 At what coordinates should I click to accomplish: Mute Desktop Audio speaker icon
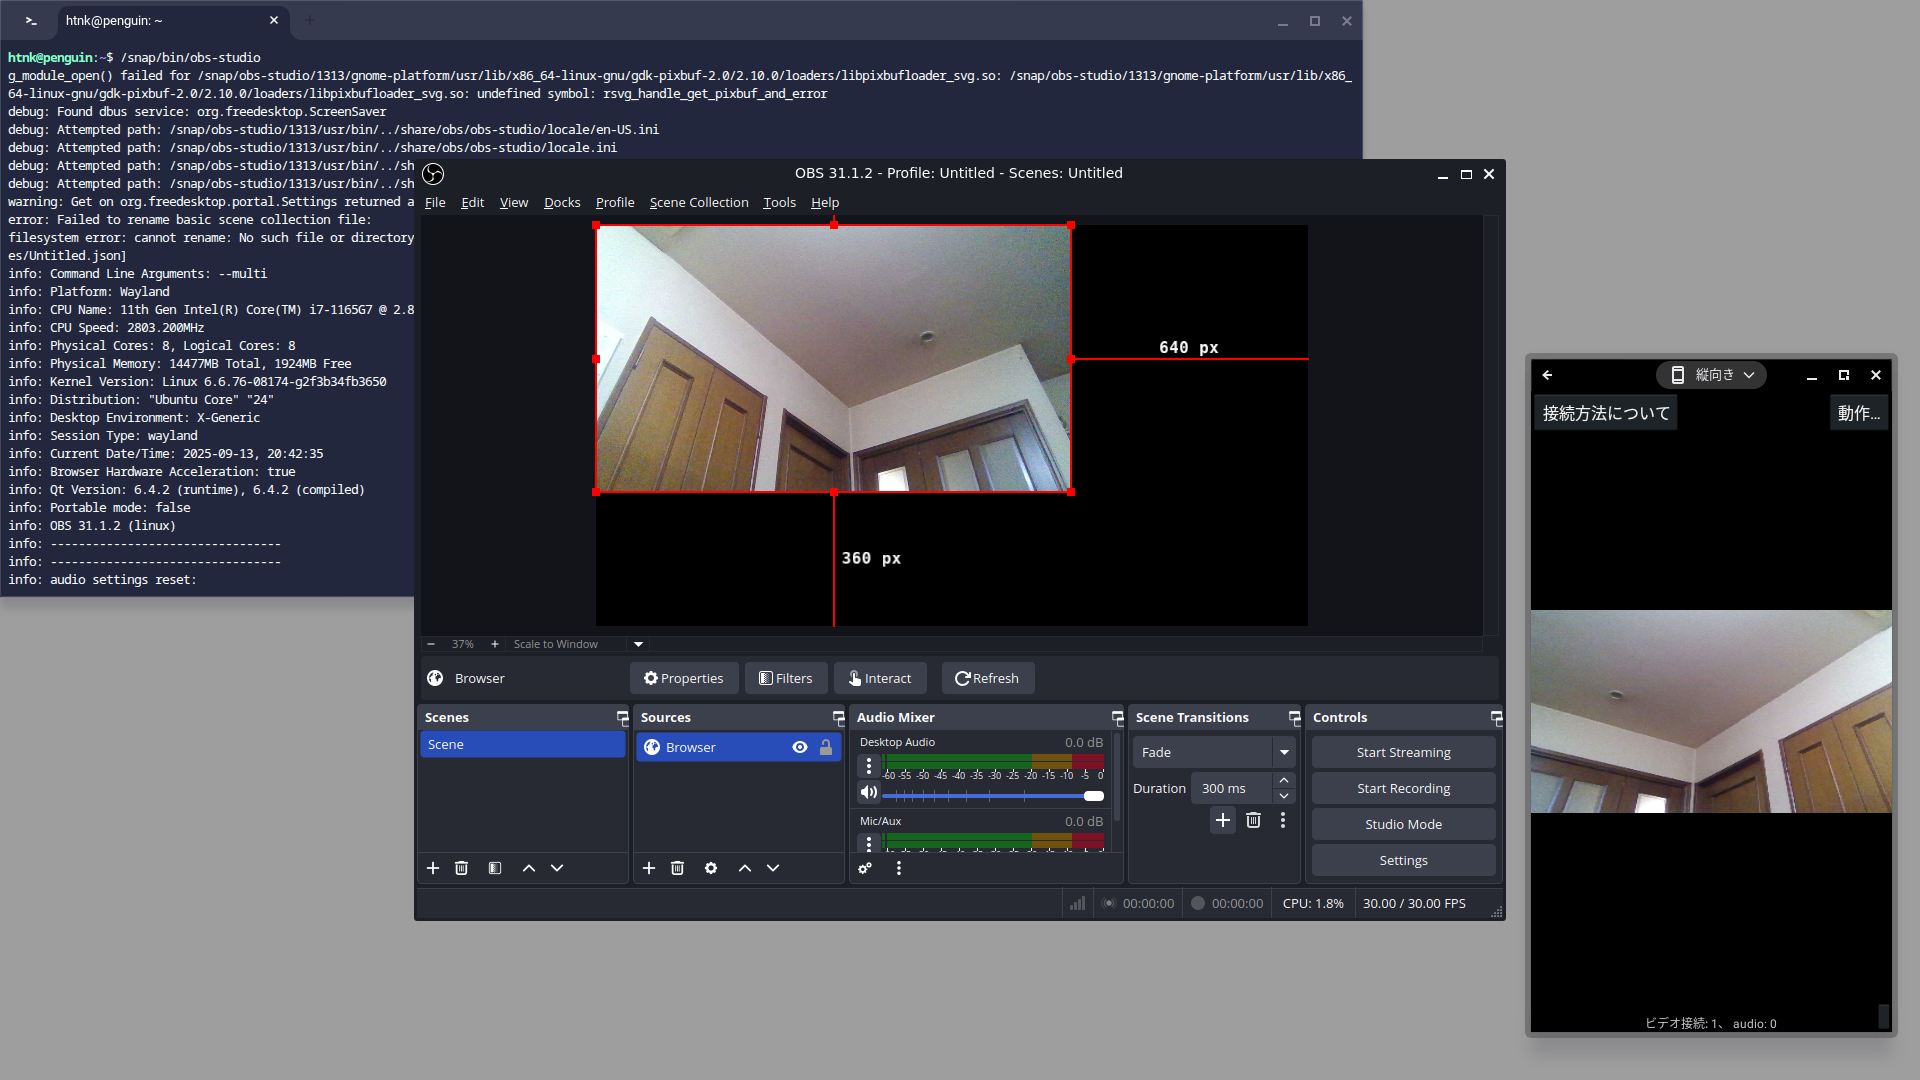[868, 792]
